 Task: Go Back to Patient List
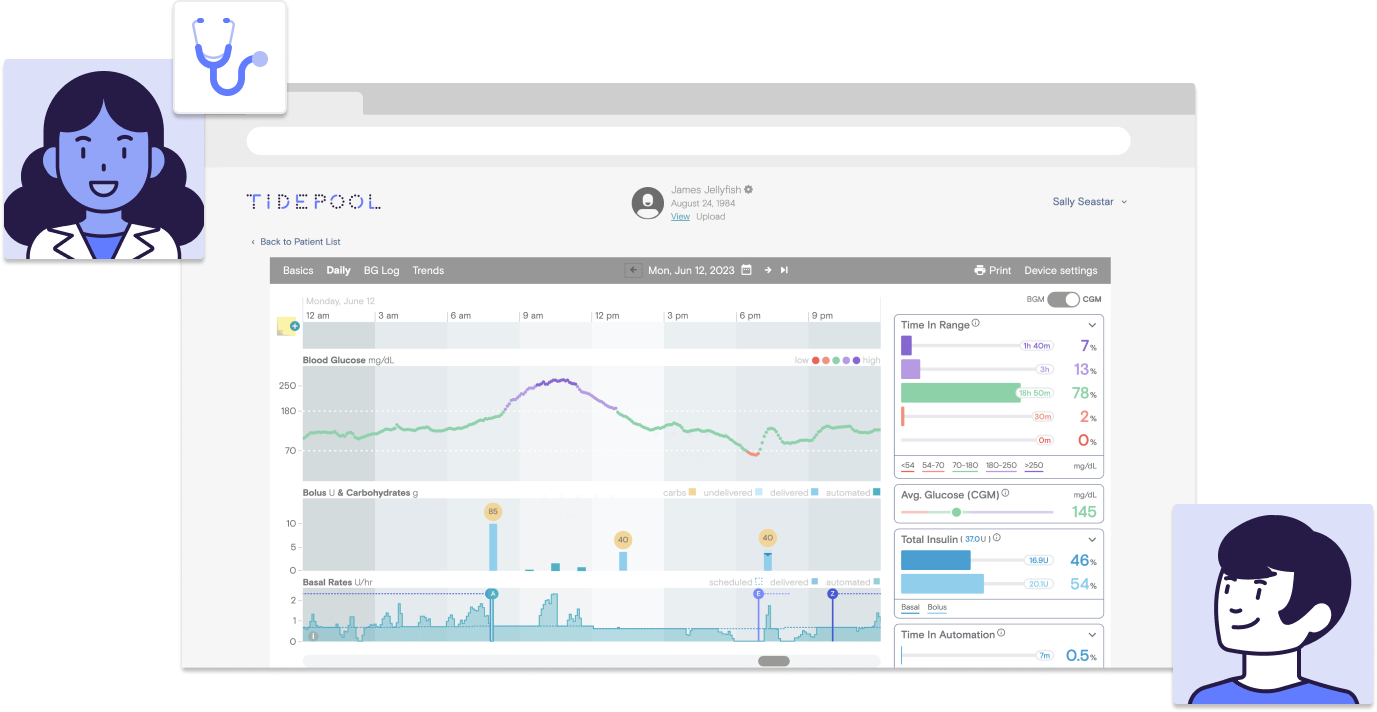pos(295,242)
